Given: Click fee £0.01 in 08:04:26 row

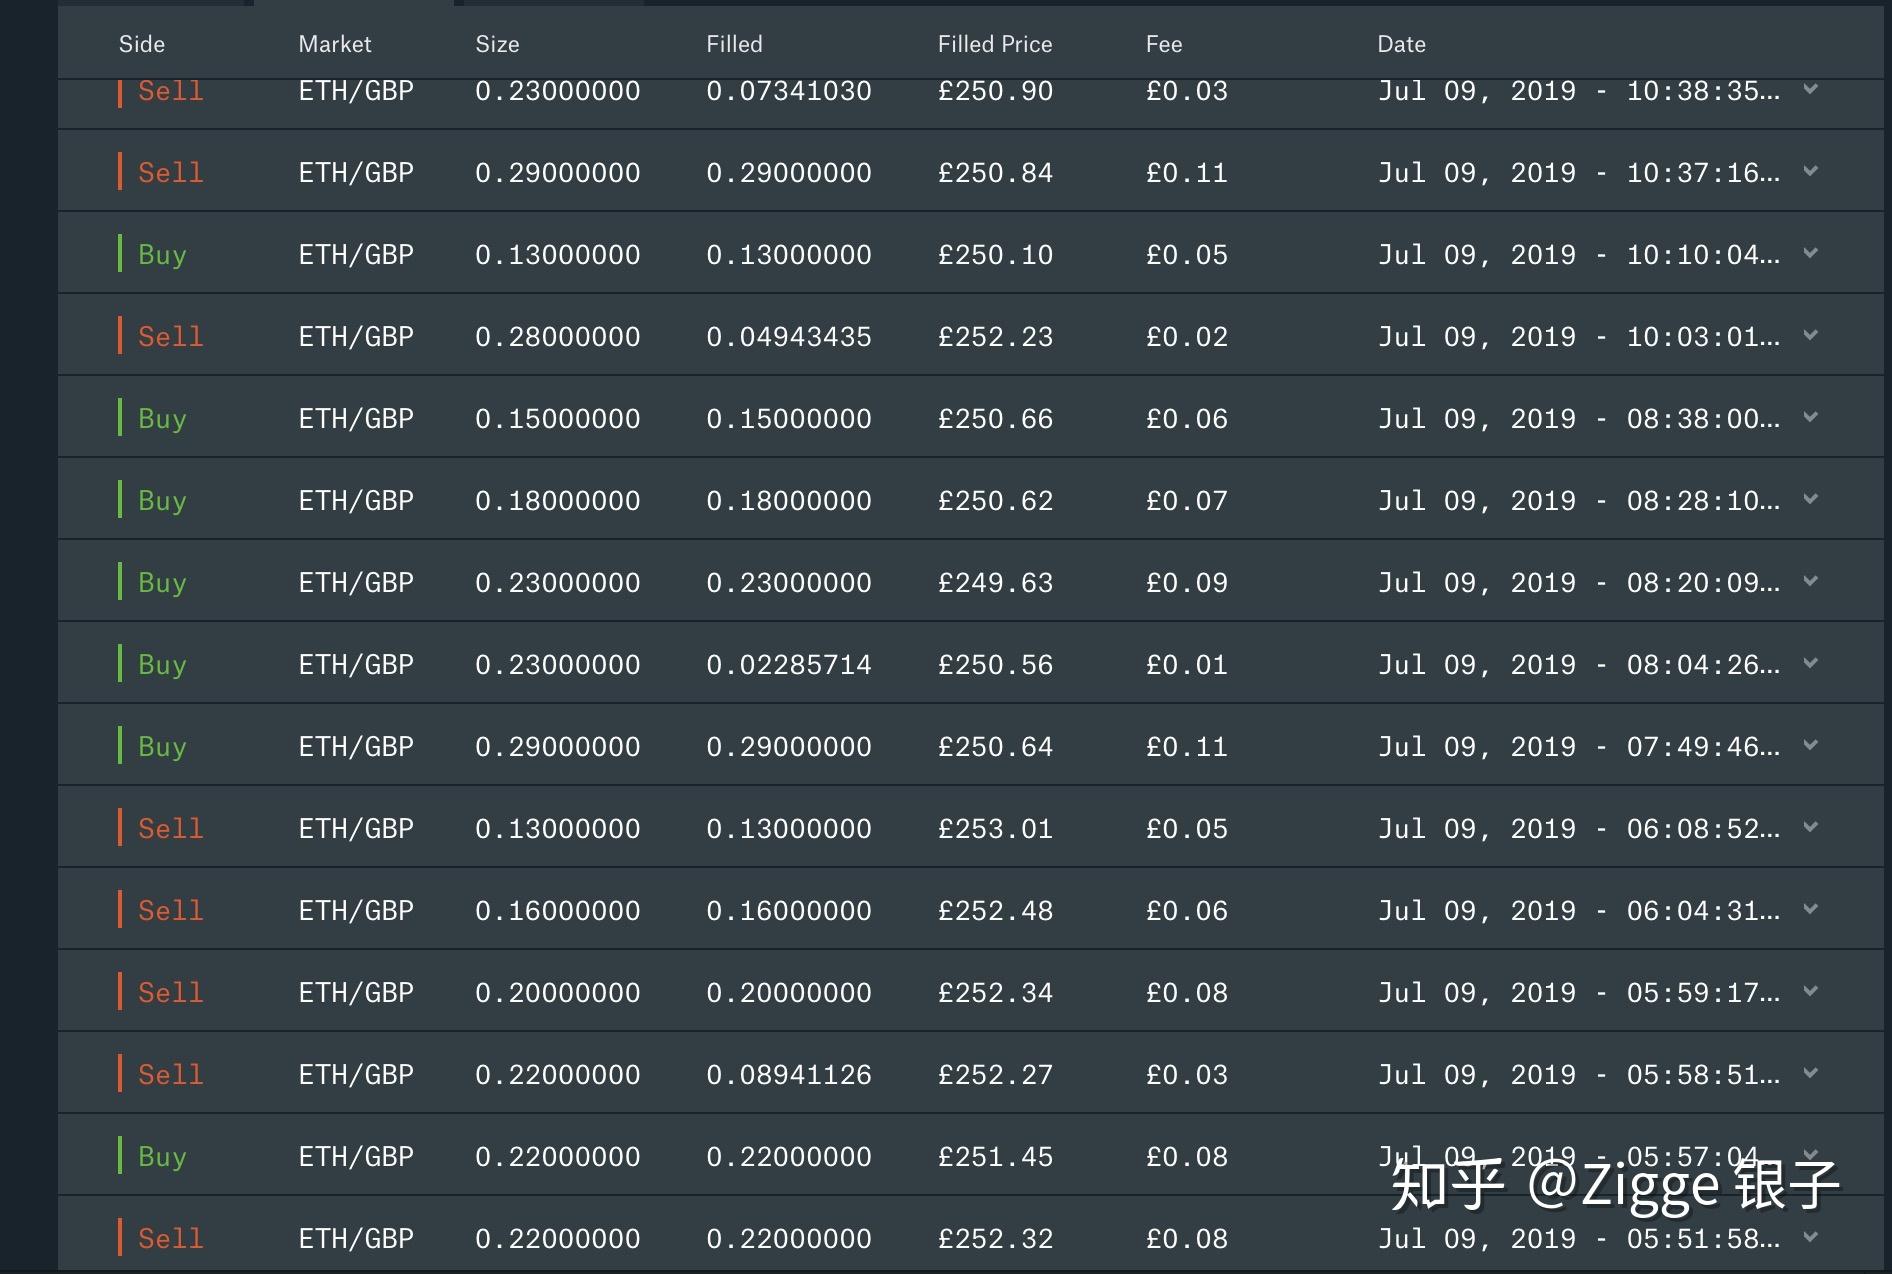Looking at the screenshot, I should [x=1187, y=665].
